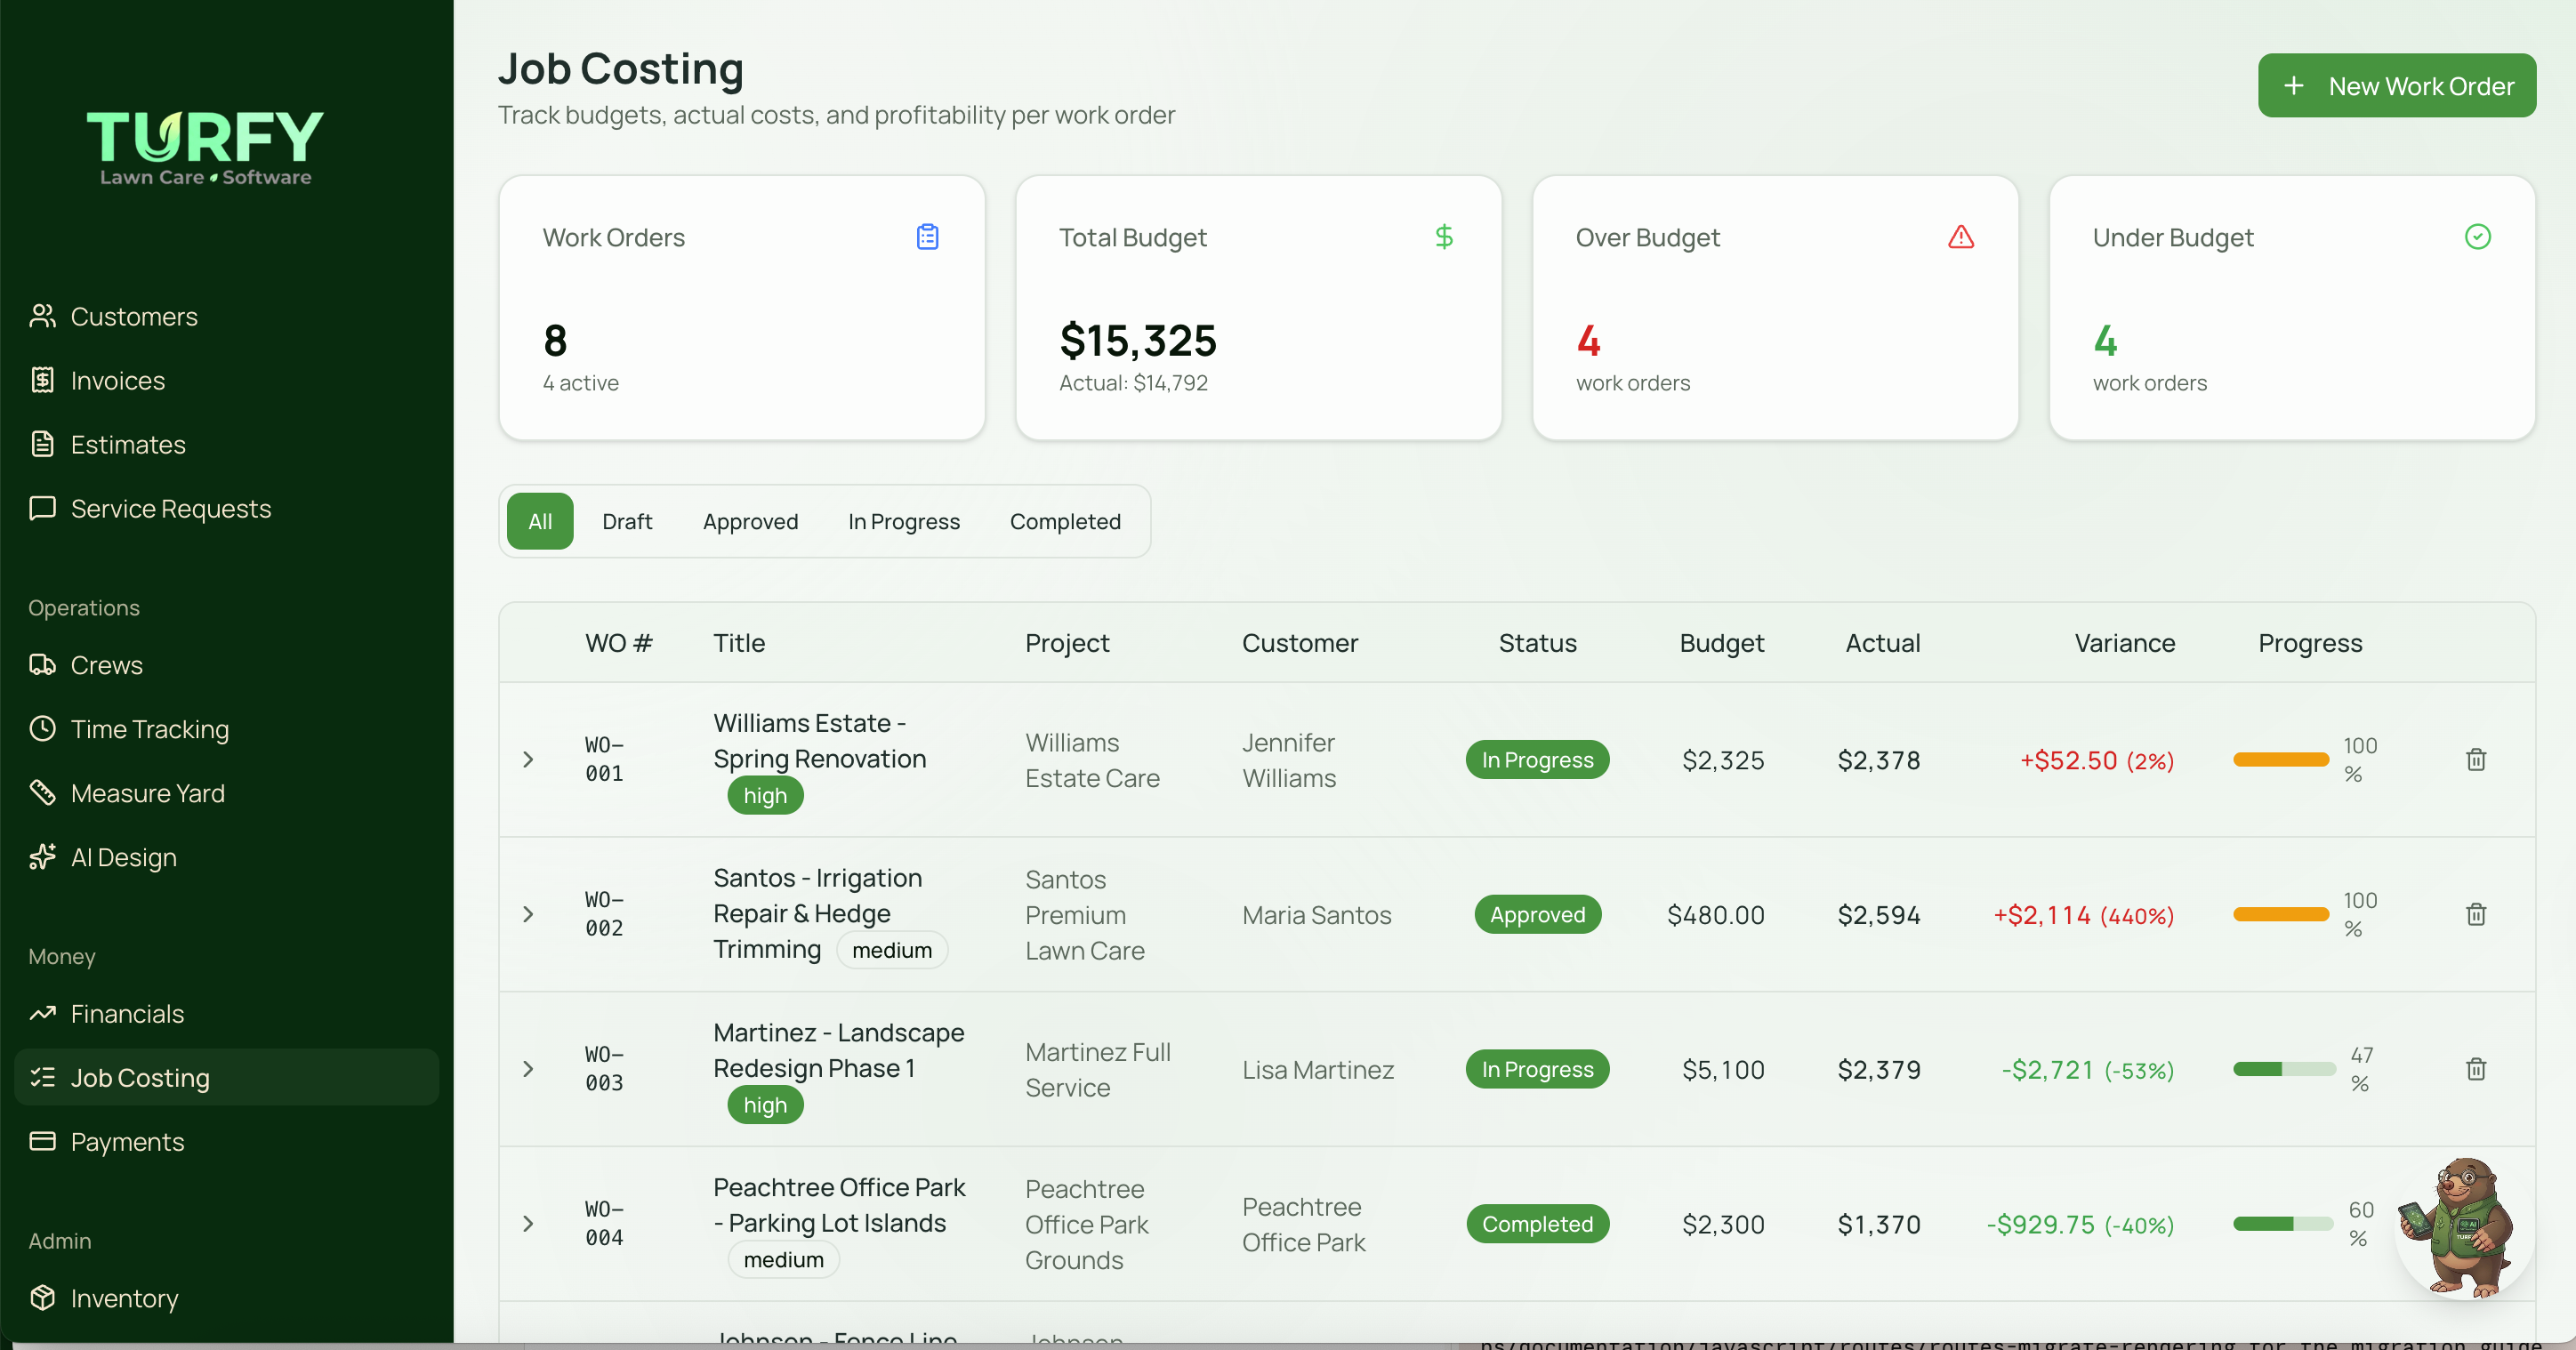Click the Crews truck icon
2576x1350 pixels.
click(42, 665)
